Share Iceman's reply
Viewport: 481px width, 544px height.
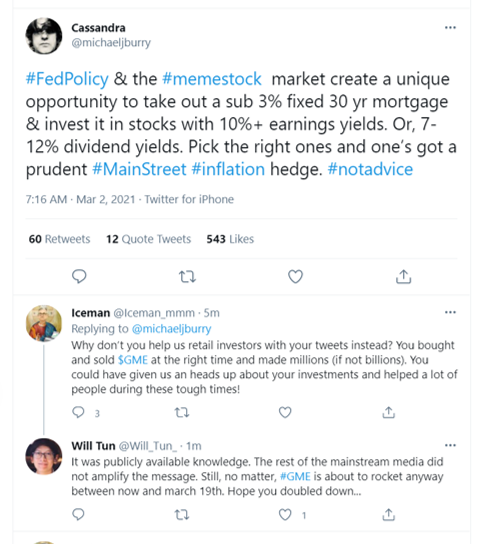tap(388, 412)
